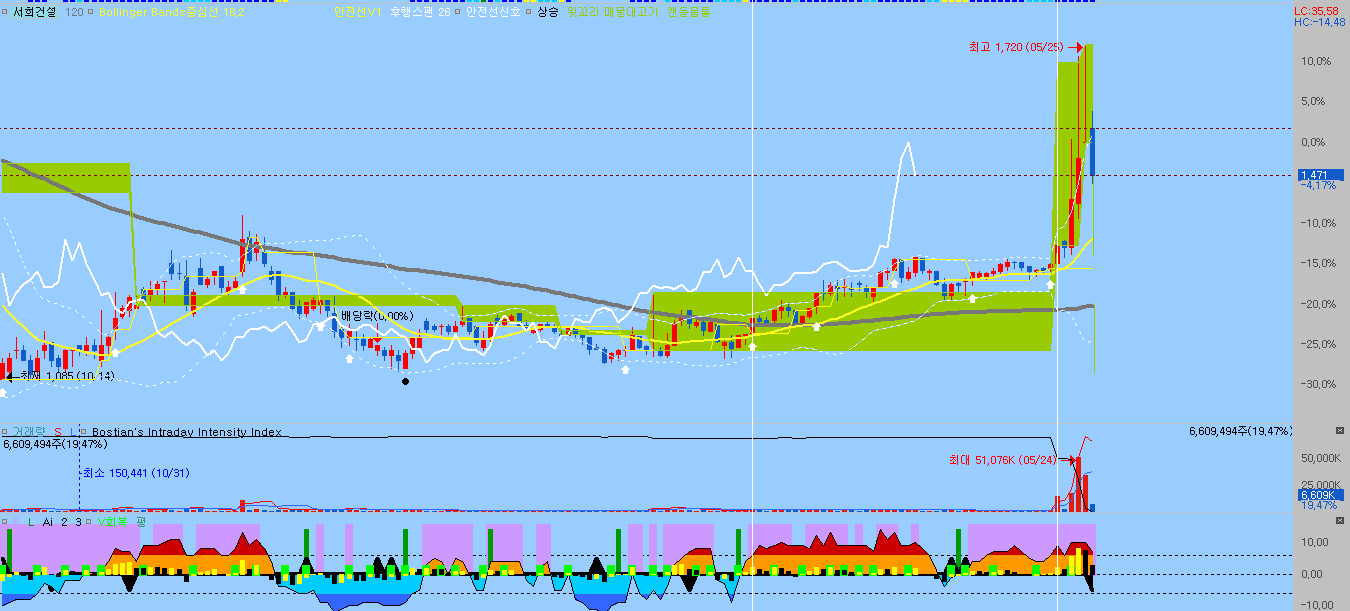This screenshot has height=611, width=1350.
Task: Select the 안전선V1 indicator label
Action: pos(358,12)
